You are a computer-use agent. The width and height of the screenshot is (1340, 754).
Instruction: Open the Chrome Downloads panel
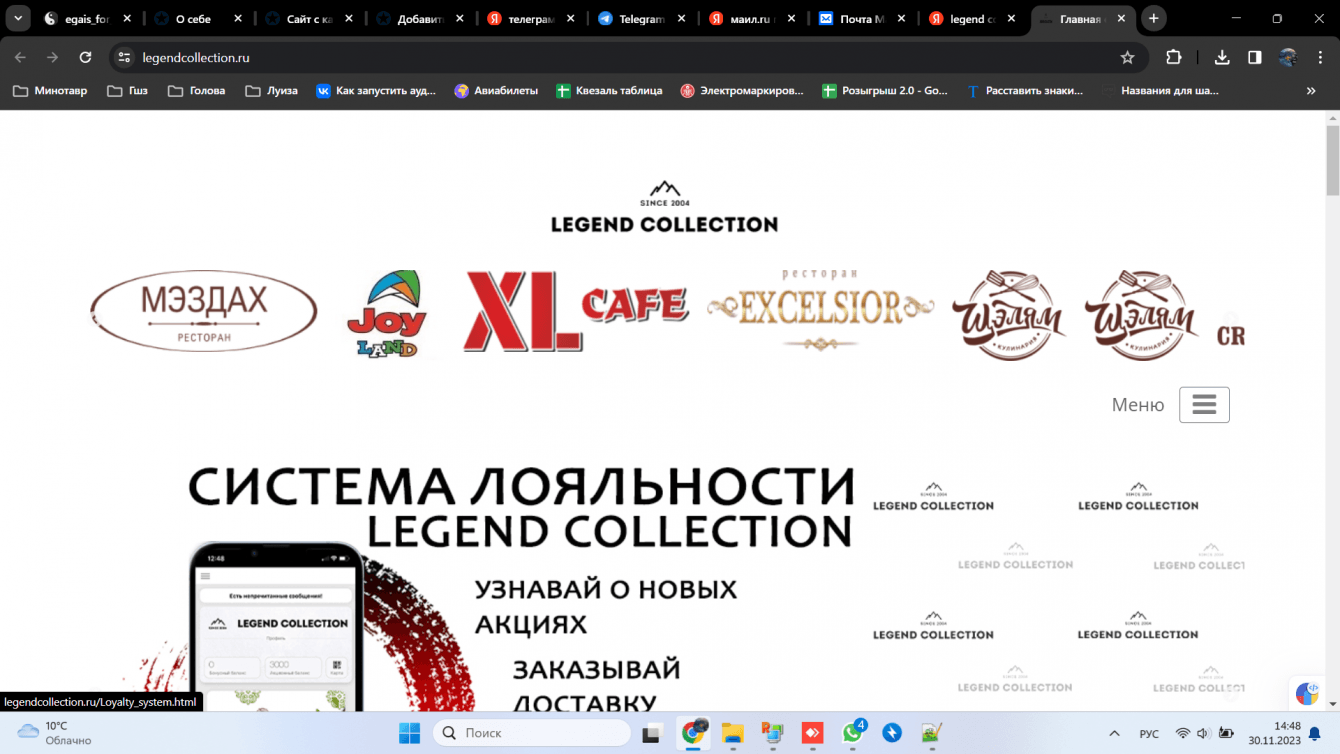click(x=1222, y=58)
